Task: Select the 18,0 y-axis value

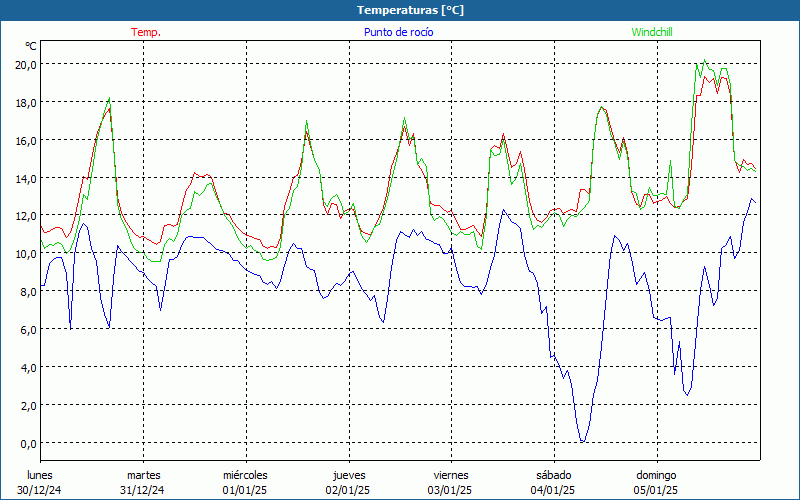Action: tap(28, 103)
